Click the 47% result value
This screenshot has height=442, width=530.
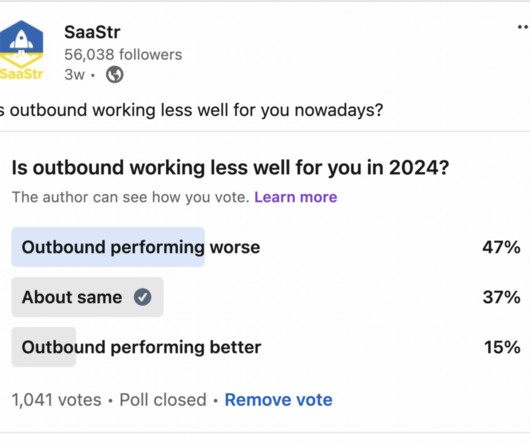click(501, 247)
